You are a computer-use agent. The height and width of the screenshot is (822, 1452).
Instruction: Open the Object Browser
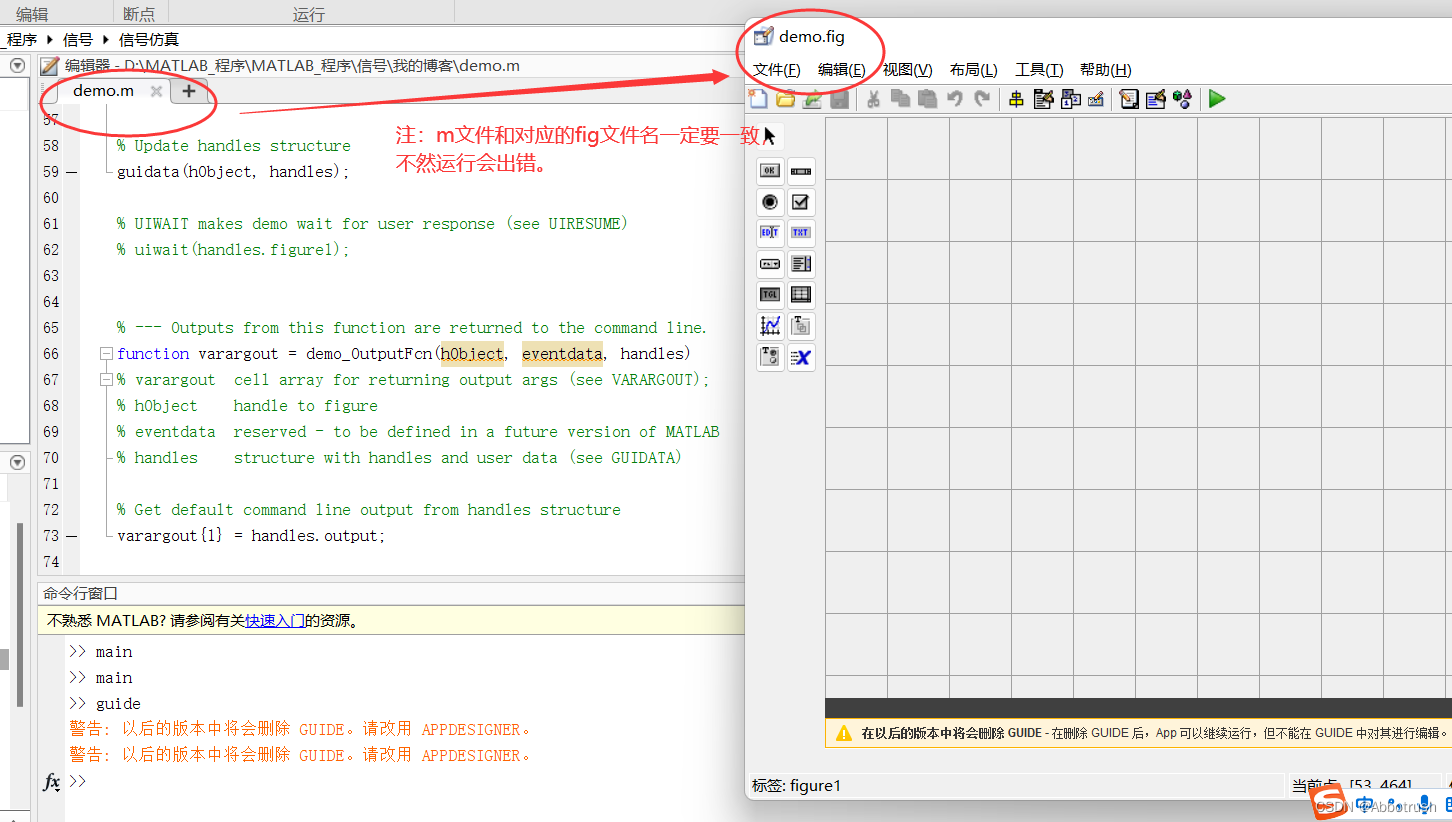[x=1183, y=98]
